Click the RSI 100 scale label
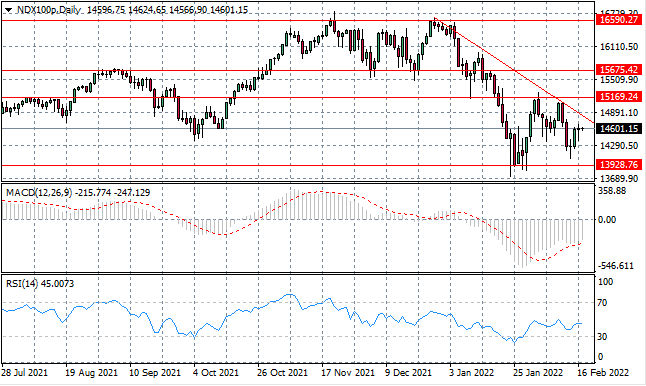 [x=605, y=282]
